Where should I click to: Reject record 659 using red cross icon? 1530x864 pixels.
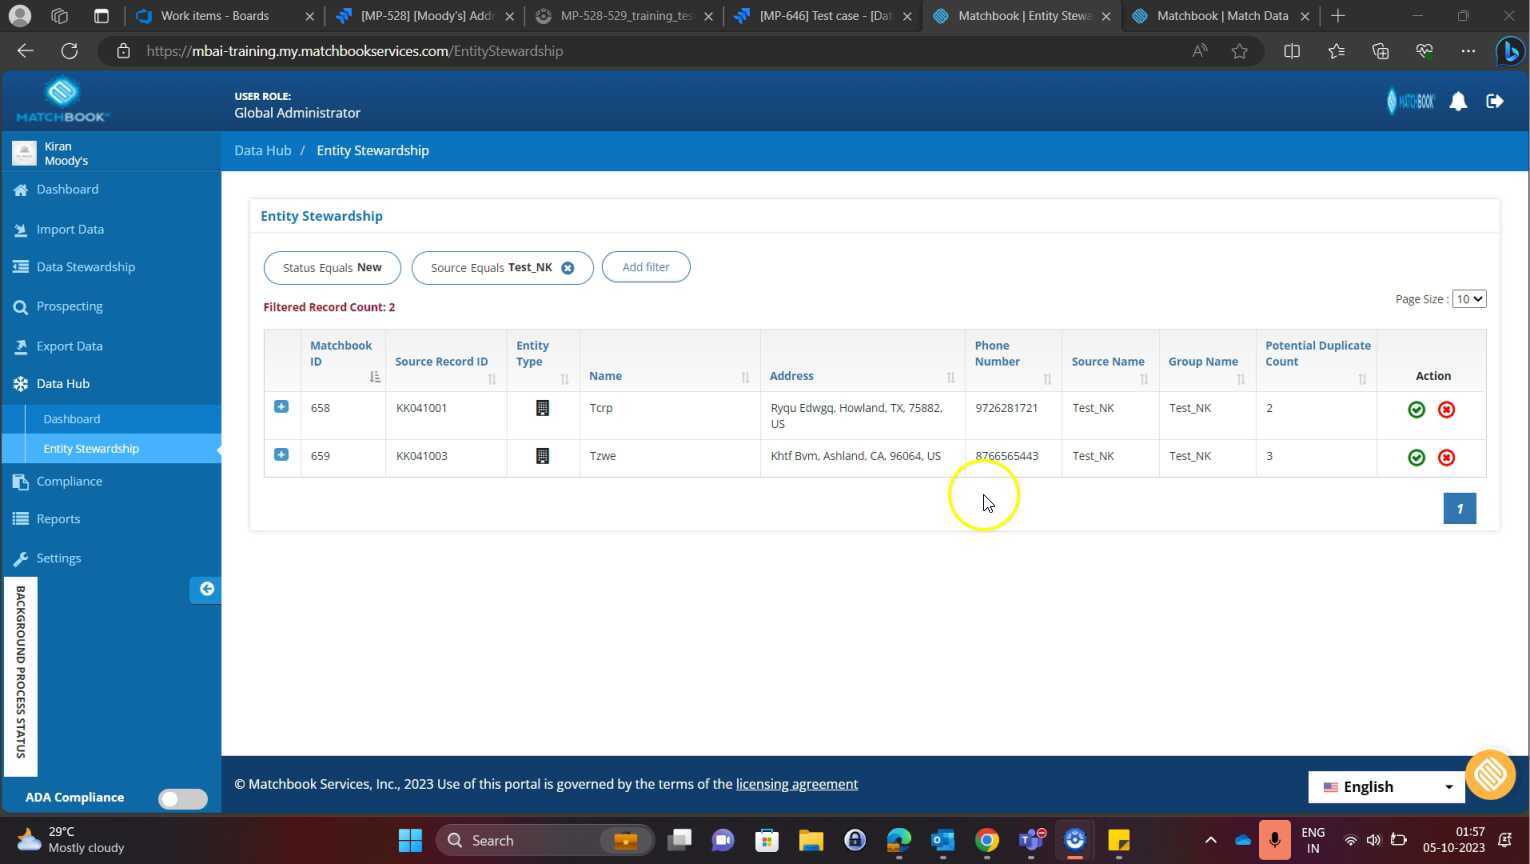click(x=1446, y=457)
